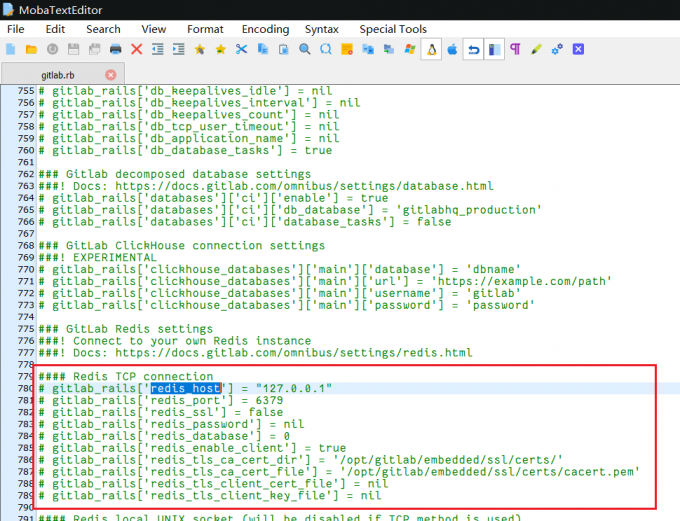Click the second yellow star bookmark icon
The height and width of the screenshot is (521, 680).
click(221, 49)
